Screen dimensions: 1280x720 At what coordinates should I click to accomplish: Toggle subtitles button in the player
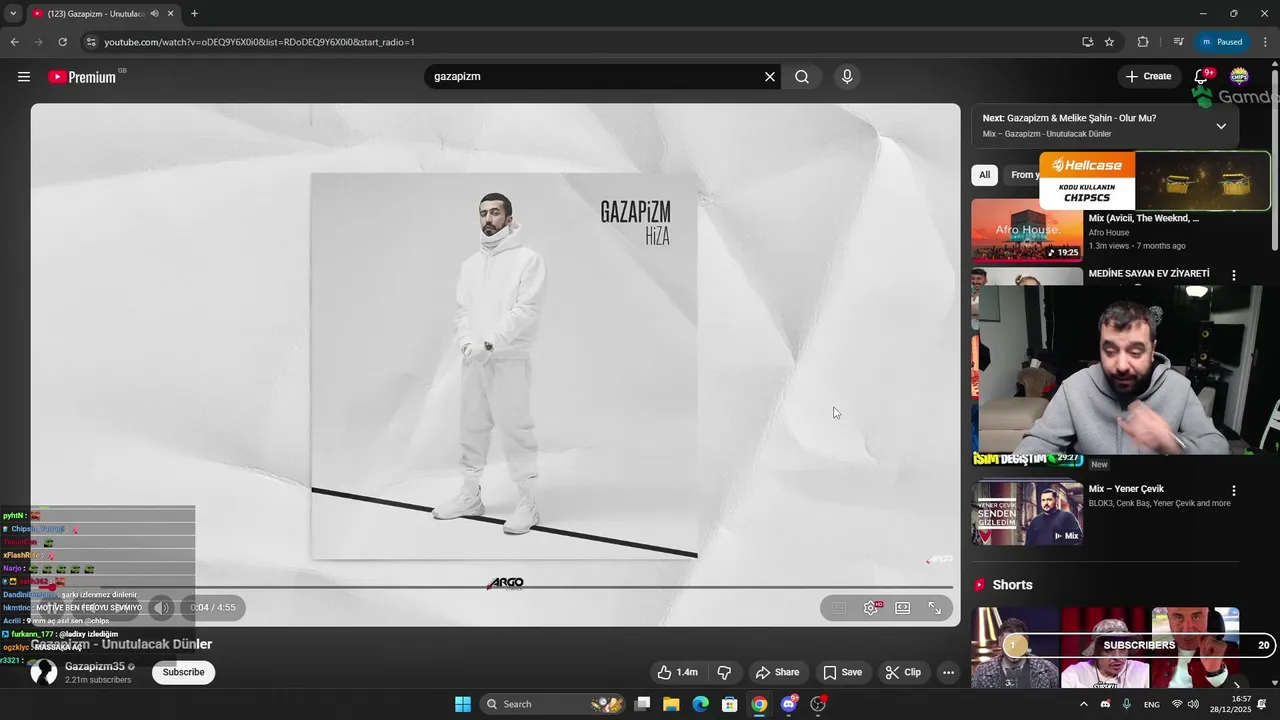click(x=839, y=608)
